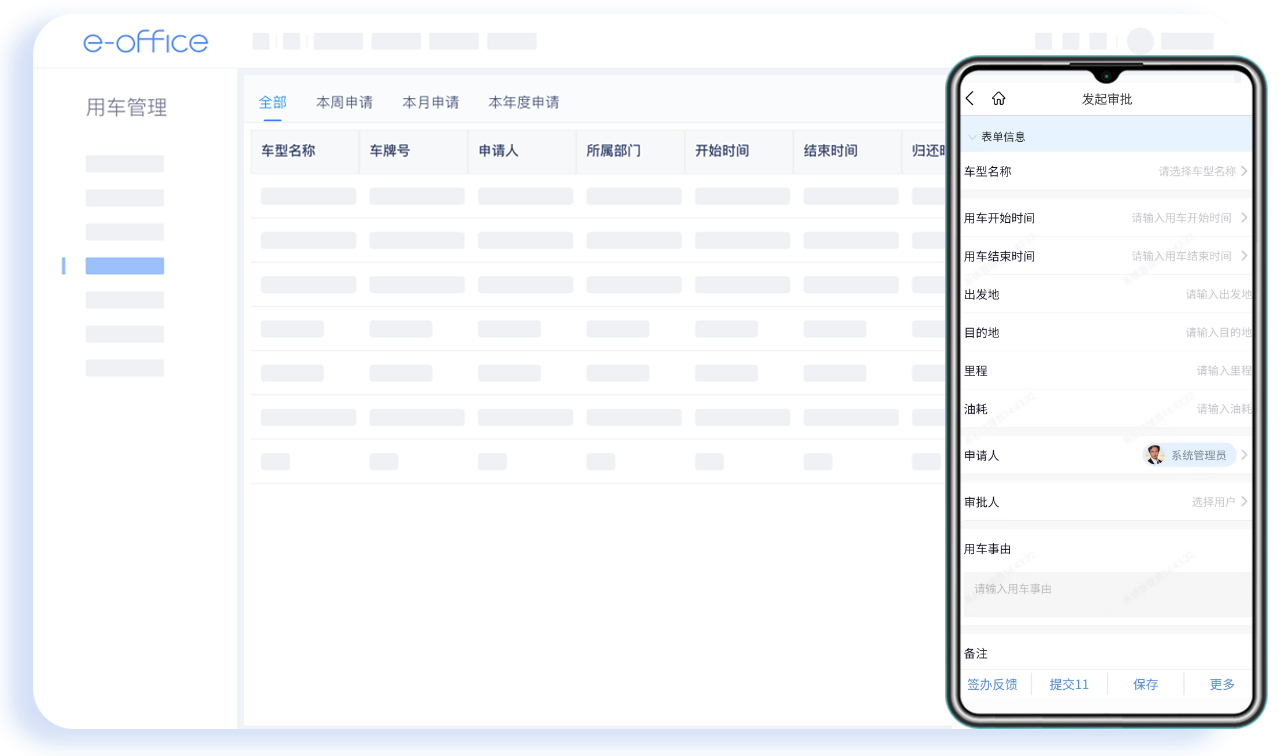Click the system administrator avatar chip
Viewport: 1278px width, 756px height.
point(1189,455)
